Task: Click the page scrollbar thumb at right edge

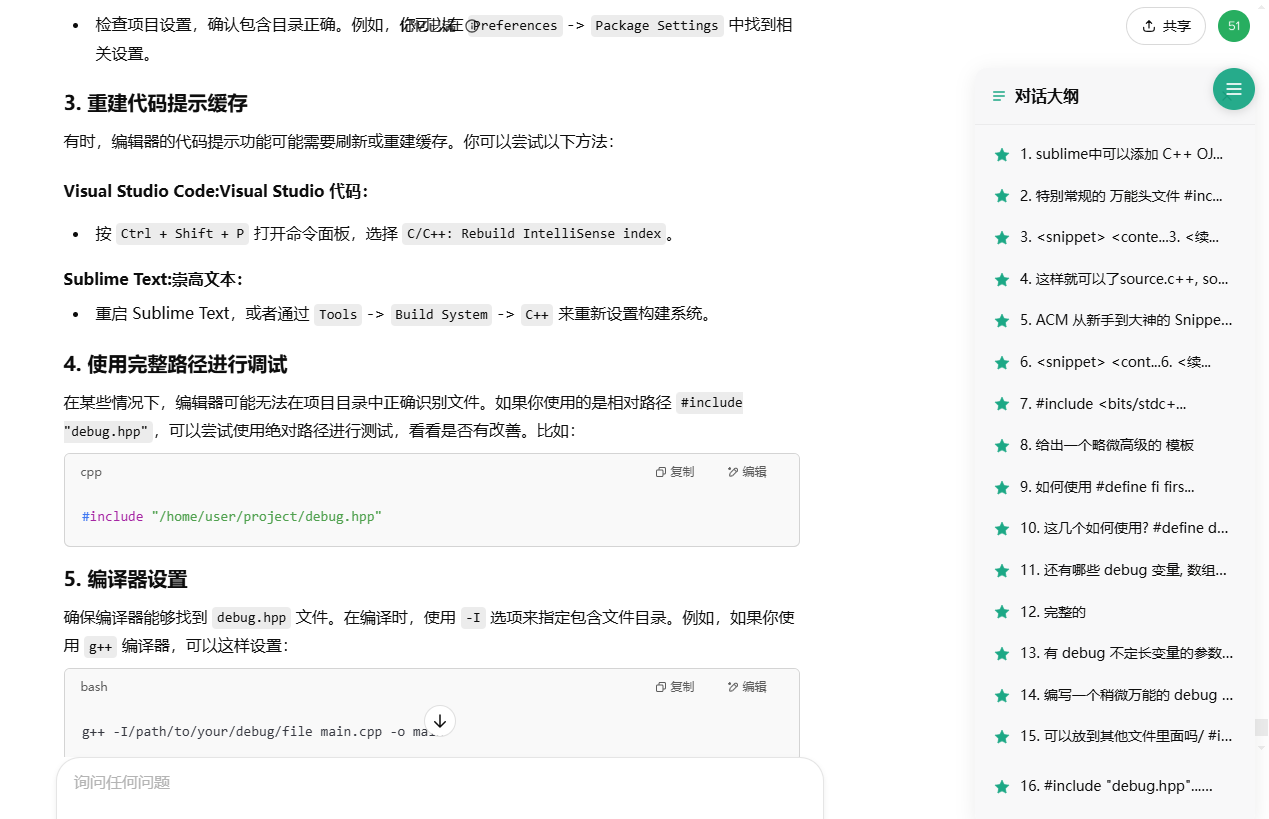Action: (1262, 727)
